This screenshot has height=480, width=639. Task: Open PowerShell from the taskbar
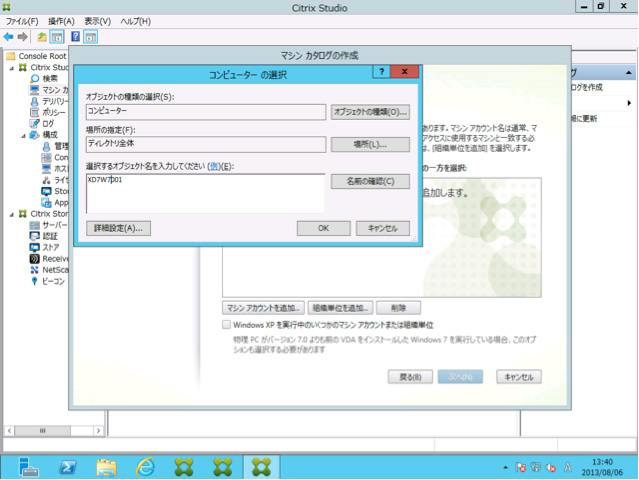click(67, 467)
